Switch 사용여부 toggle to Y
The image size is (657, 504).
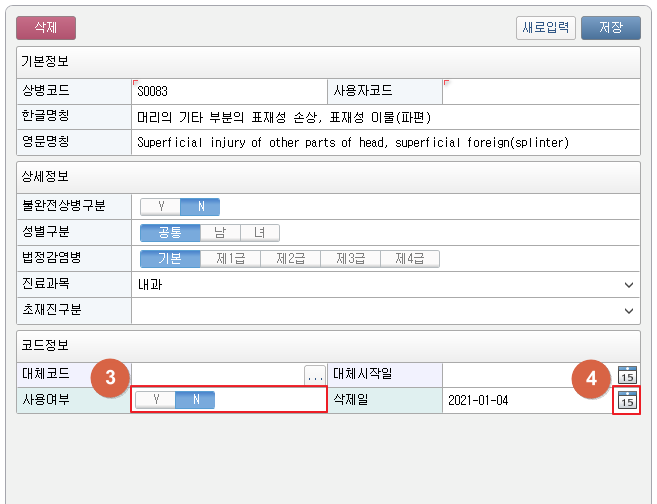tap(155, 400)
